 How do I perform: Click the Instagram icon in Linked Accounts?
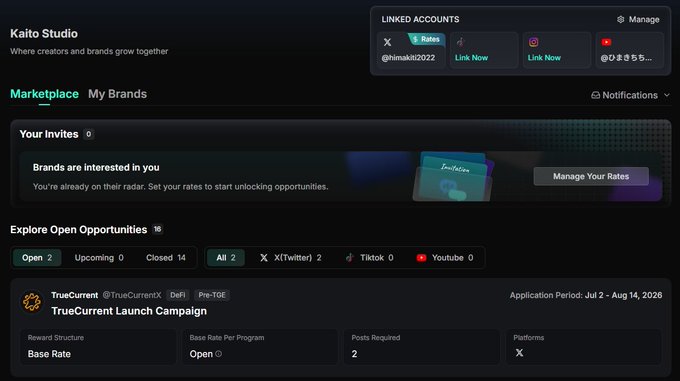point(533,42)
